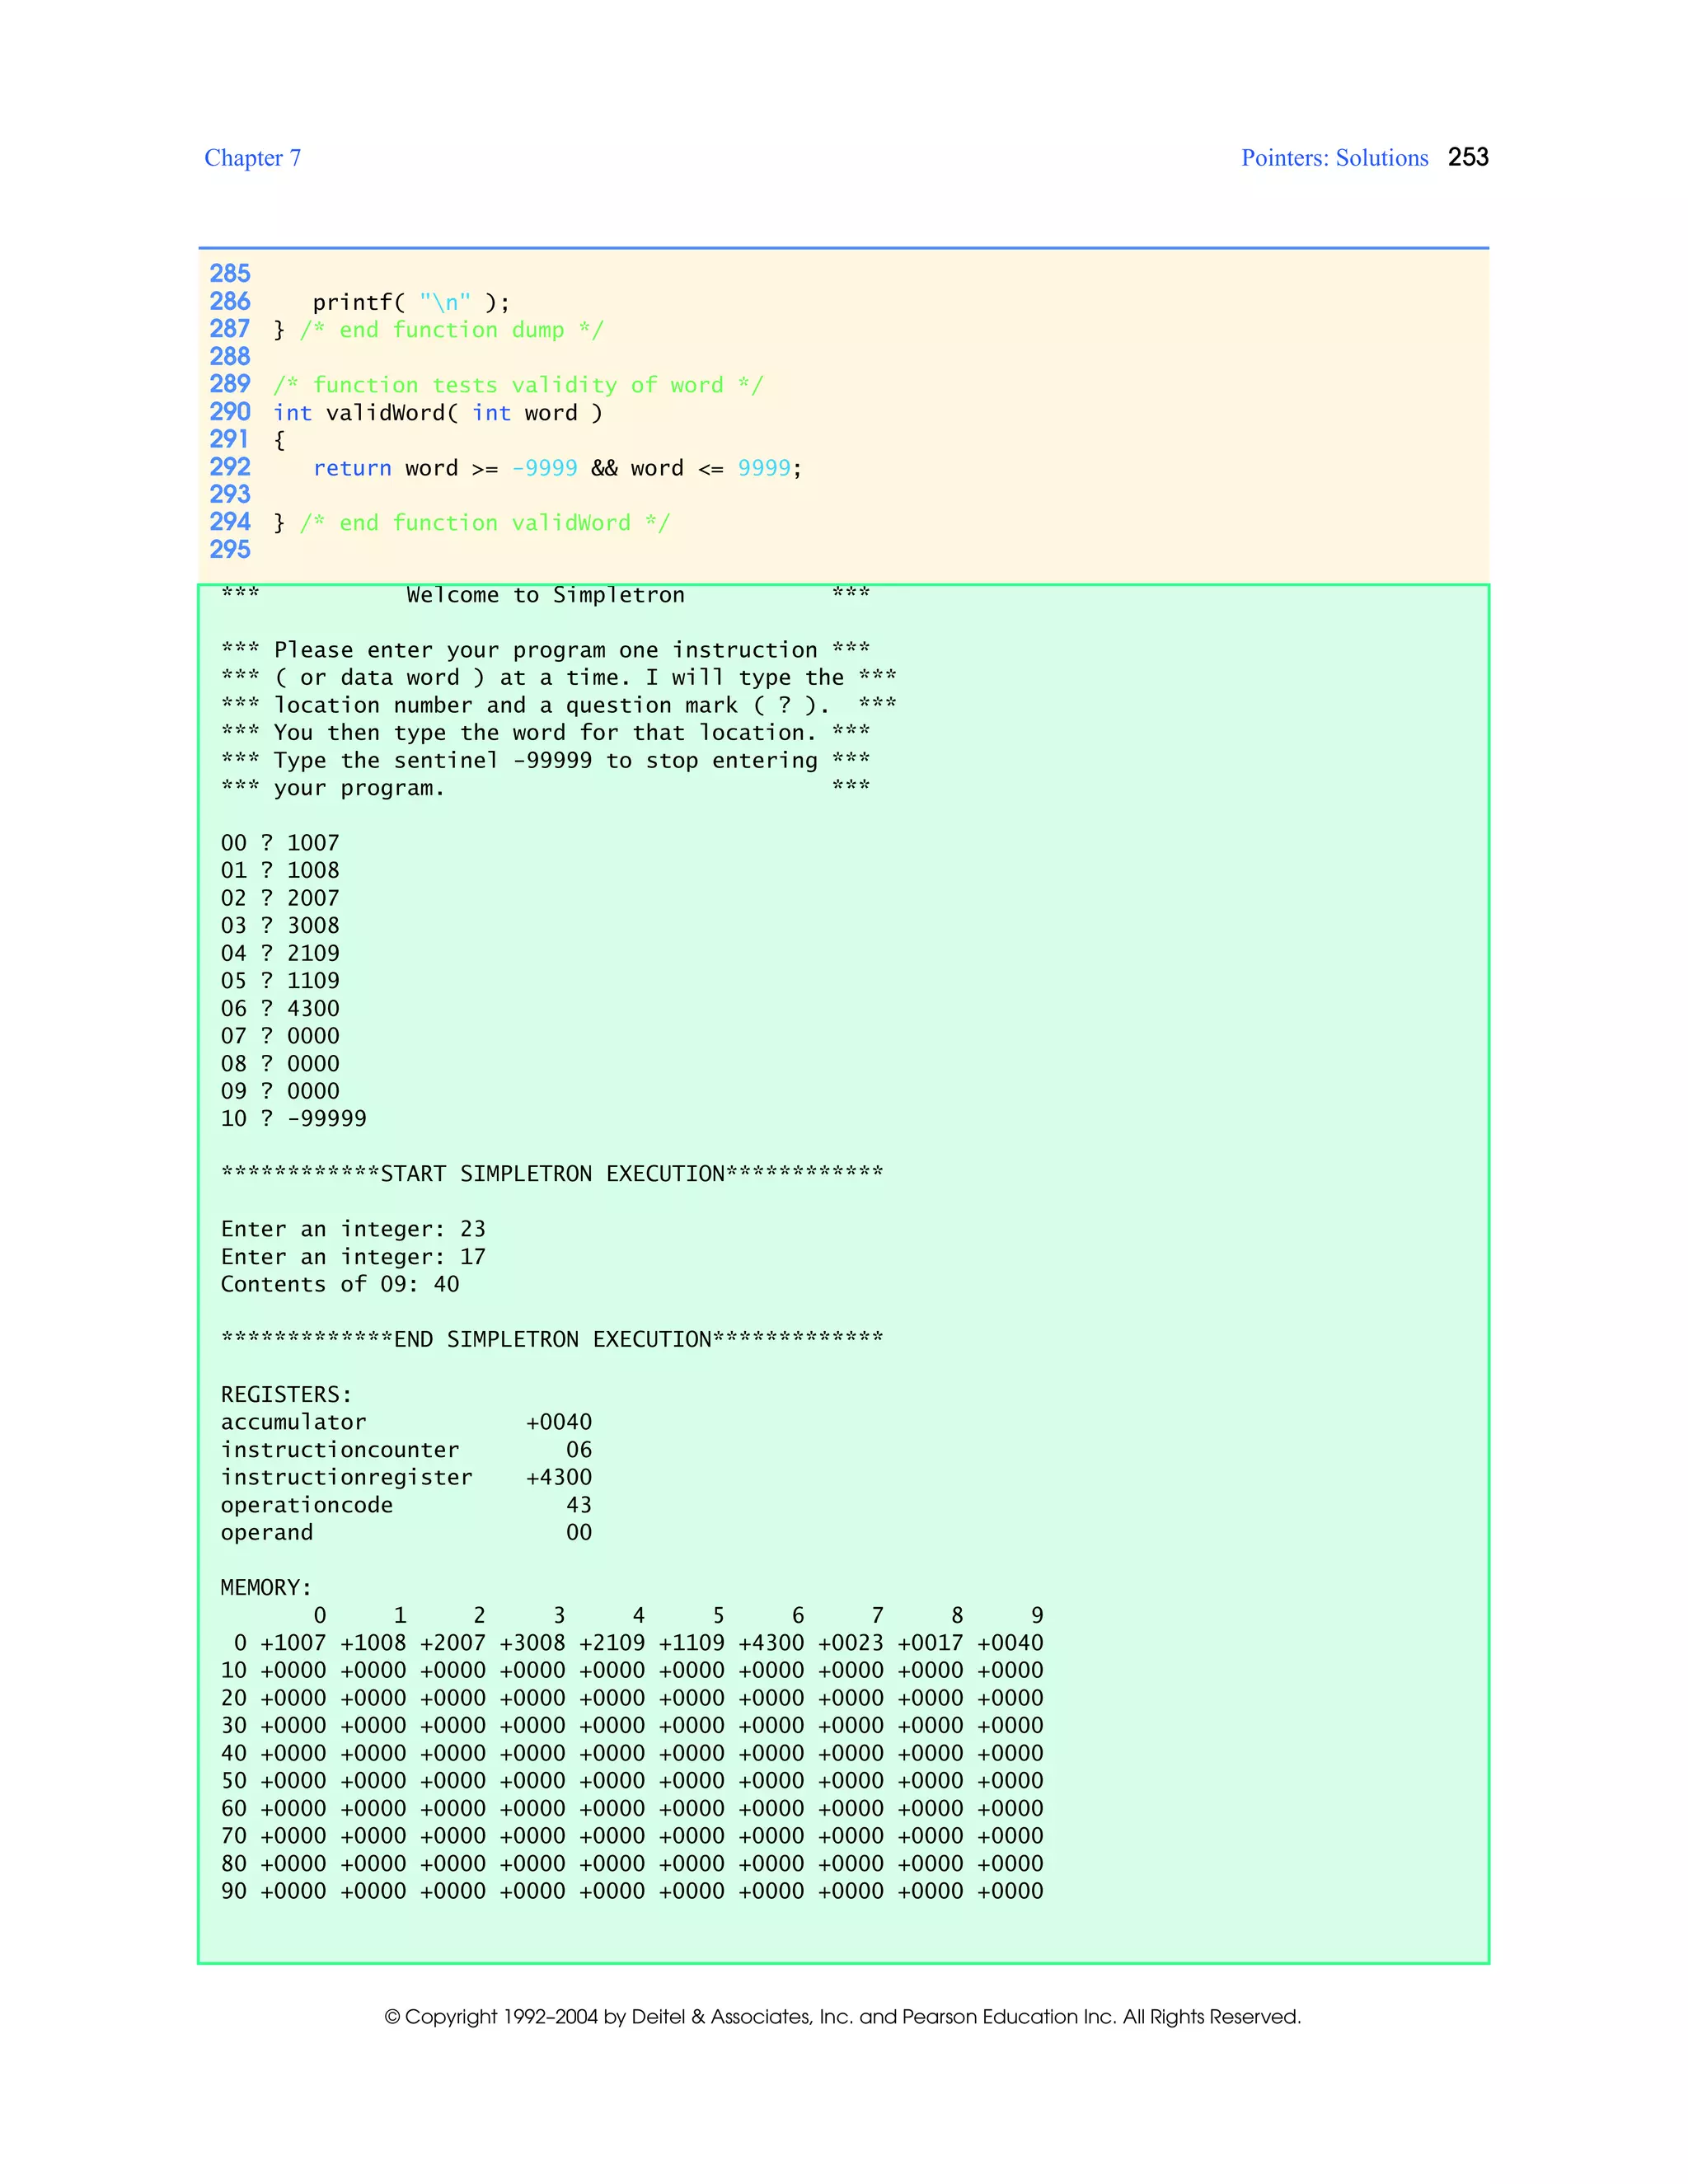This screenshot has height=2184, width=1688.
Task: Click input line '00 ? 1007'
Action: 280,843
